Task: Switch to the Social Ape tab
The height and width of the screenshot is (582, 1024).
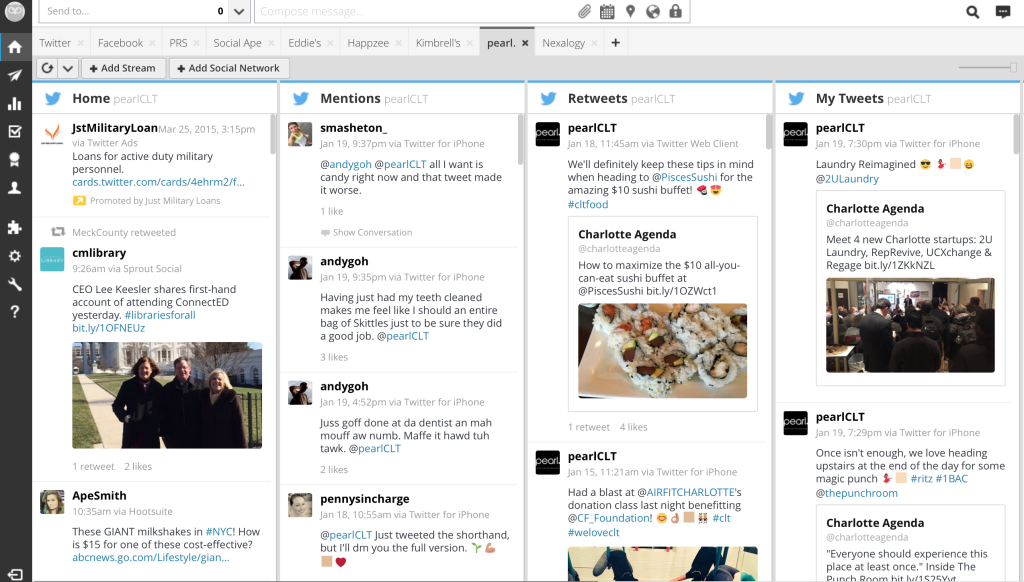Action: click(237, 43)
